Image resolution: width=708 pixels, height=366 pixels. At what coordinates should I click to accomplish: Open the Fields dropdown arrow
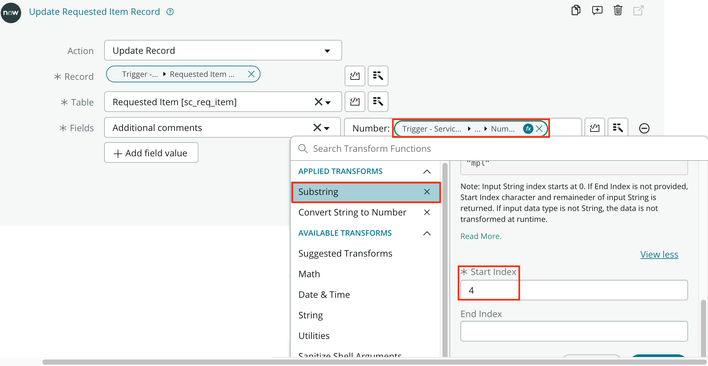327,129
